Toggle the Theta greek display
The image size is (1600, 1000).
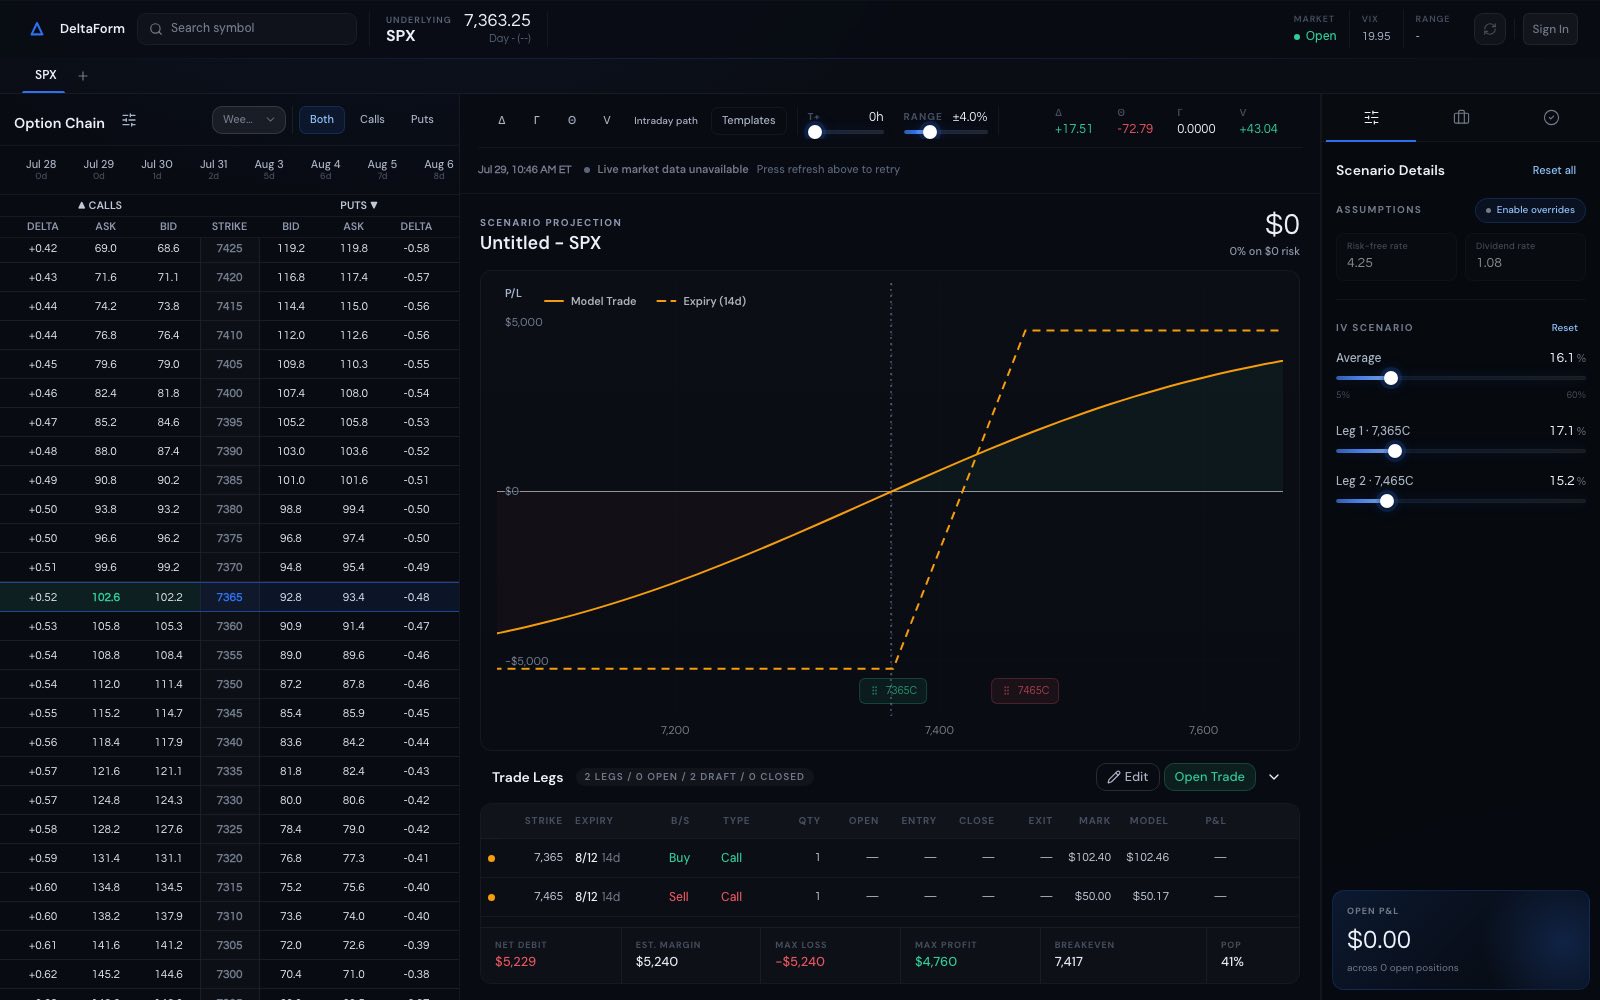click(571, 120)
